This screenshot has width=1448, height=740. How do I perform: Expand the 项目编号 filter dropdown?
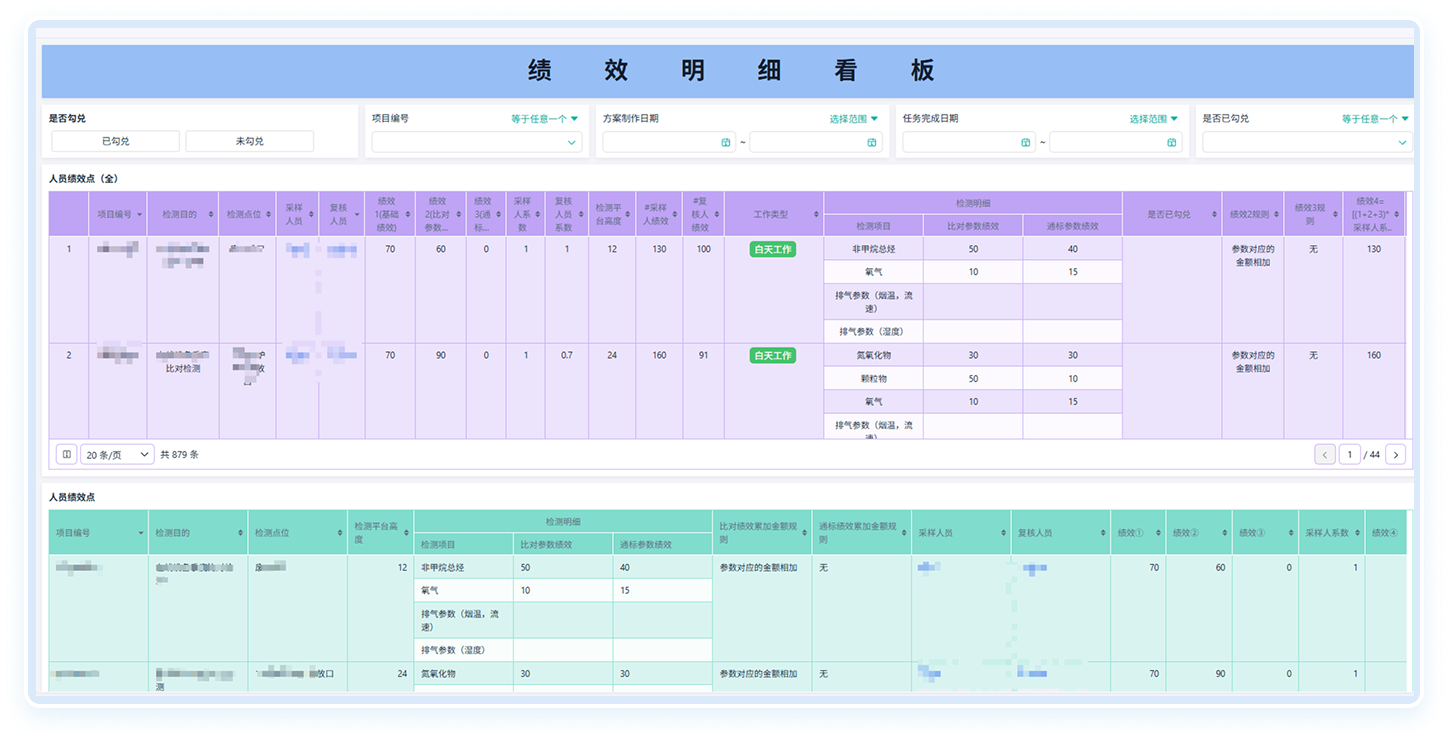(x=476, y=143)
